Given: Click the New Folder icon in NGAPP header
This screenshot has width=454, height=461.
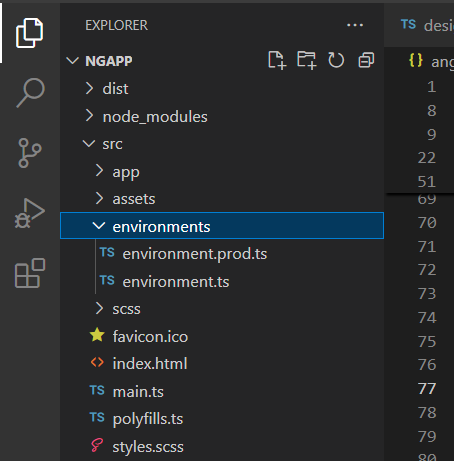Looking at the screenshot, I should 306,60.
